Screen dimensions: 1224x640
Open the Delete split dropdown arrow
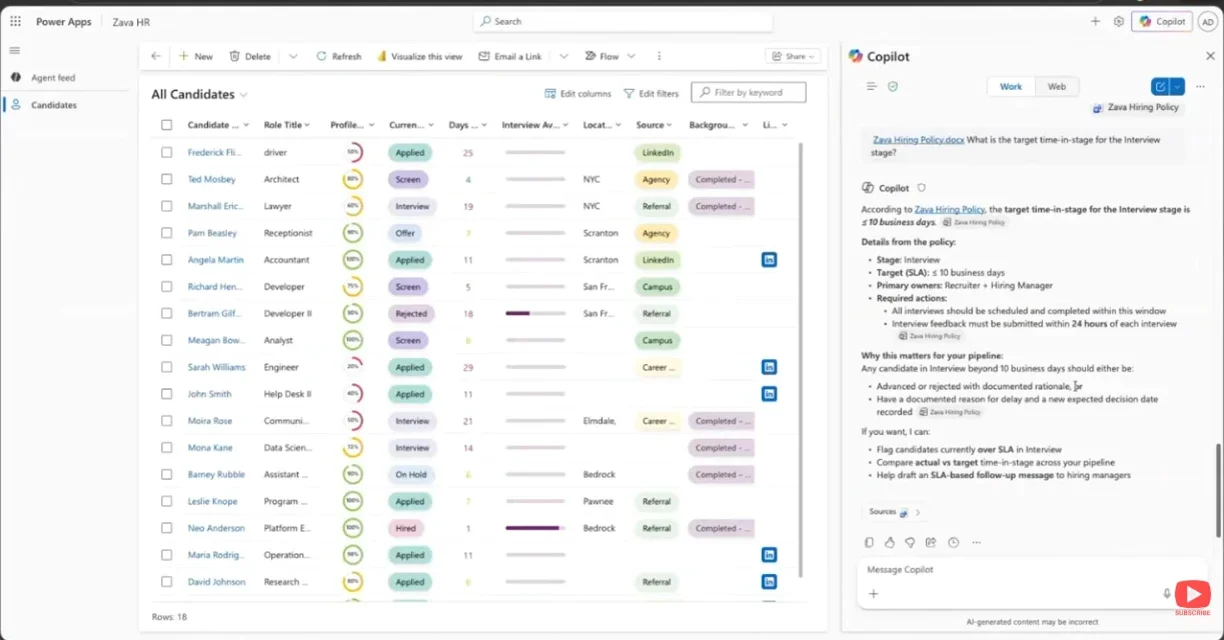click(x=293, y=56)
